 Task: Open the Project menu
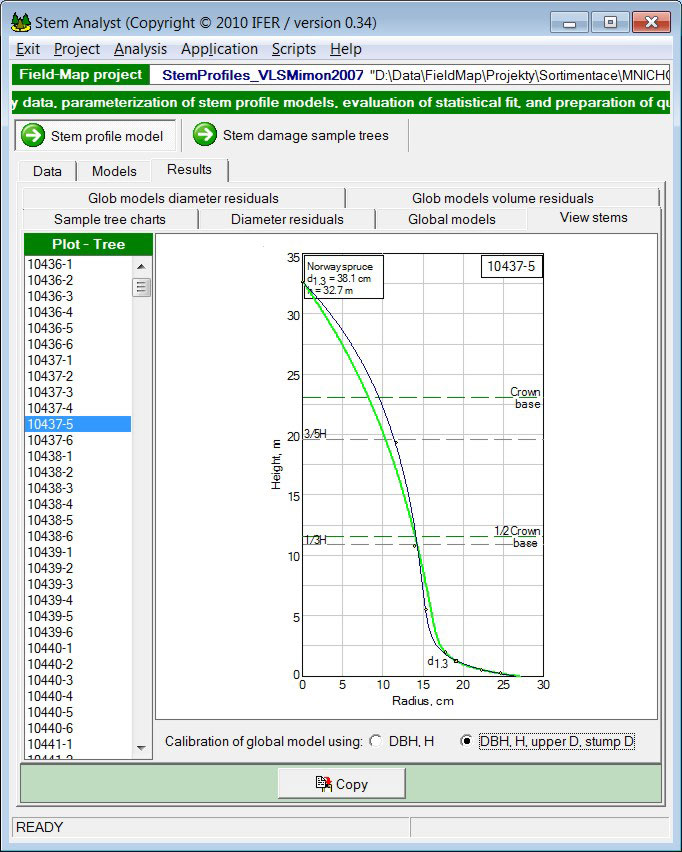(x=77, y=49)
